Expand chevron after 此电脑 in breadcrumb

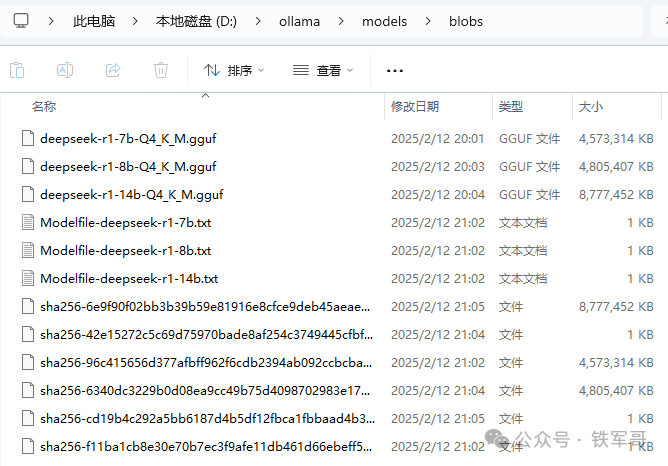point(135,21)
